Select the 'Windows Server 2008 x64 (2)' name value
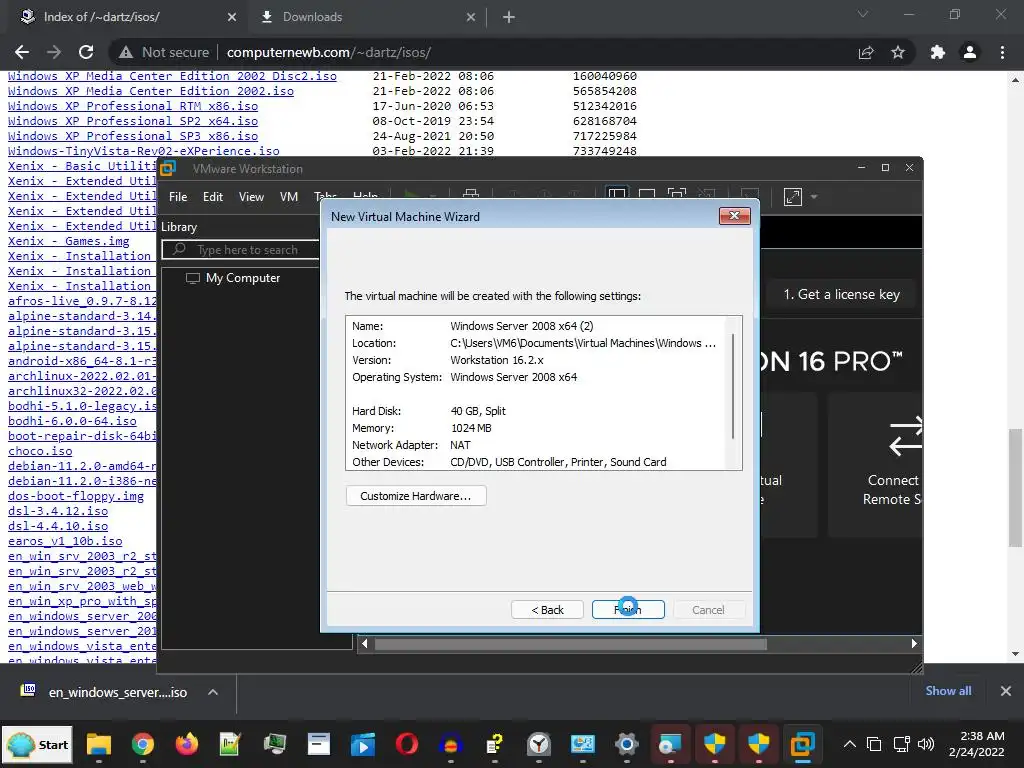 521,326
